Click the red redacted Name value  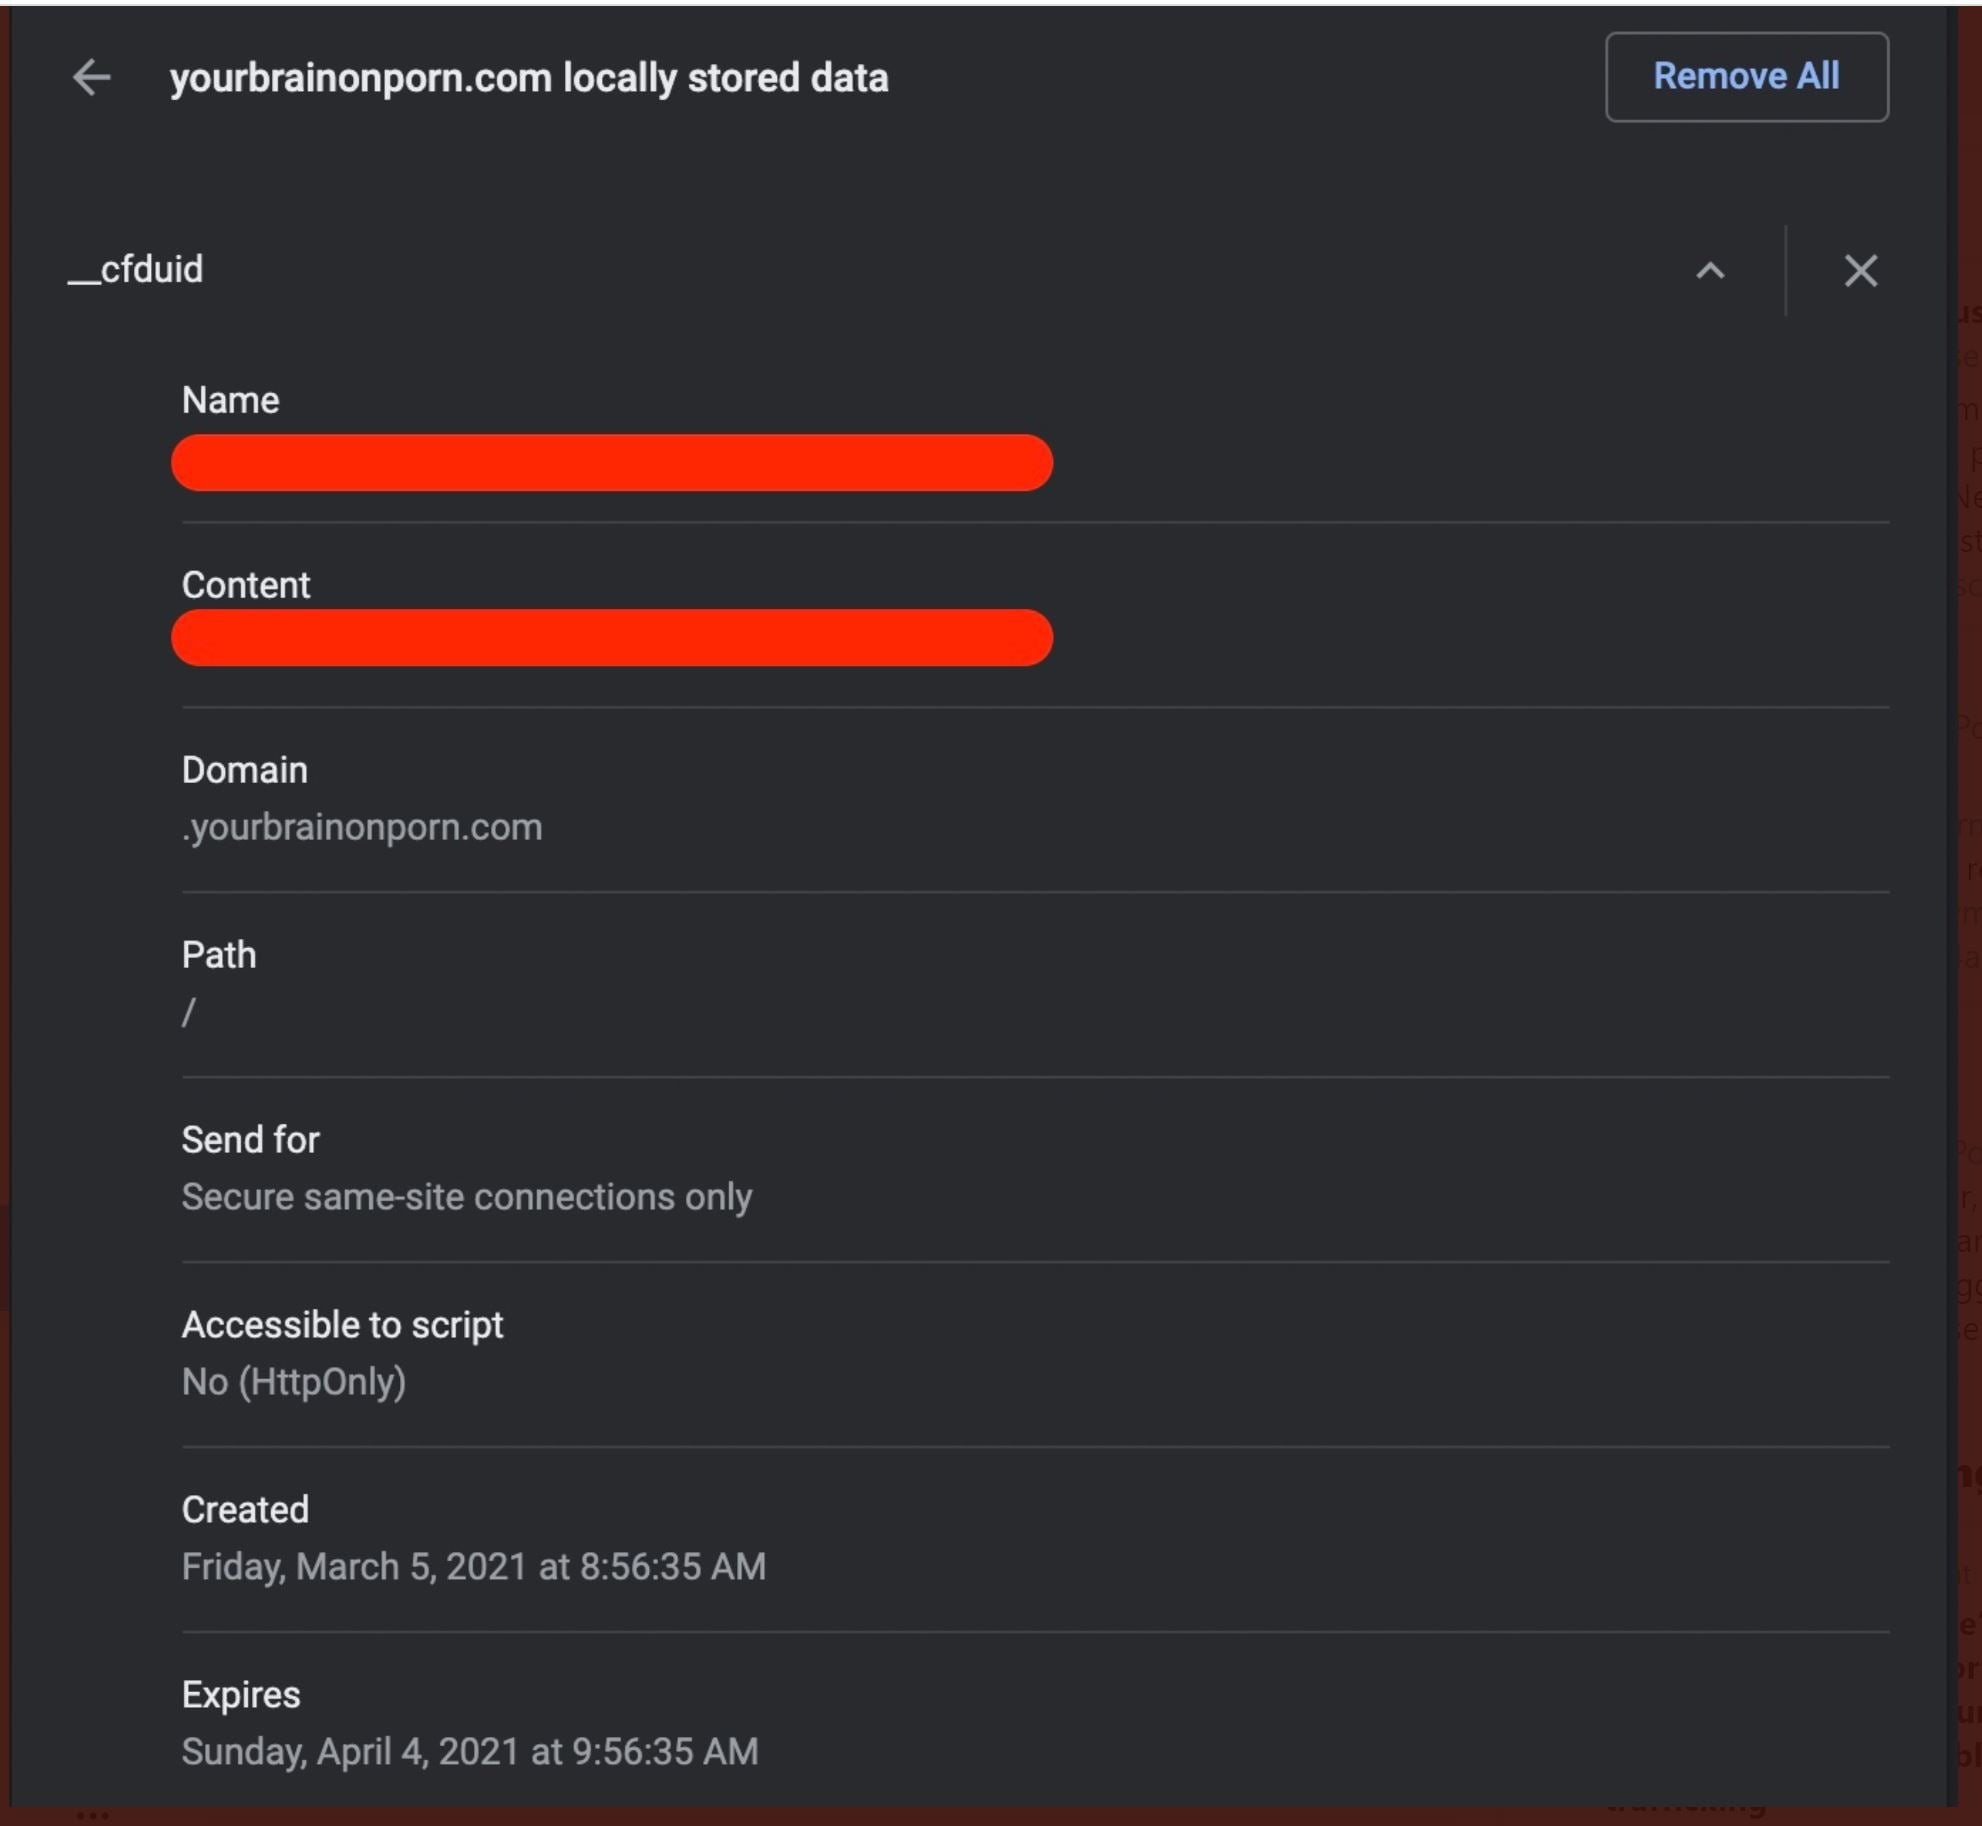click(611, 463)
